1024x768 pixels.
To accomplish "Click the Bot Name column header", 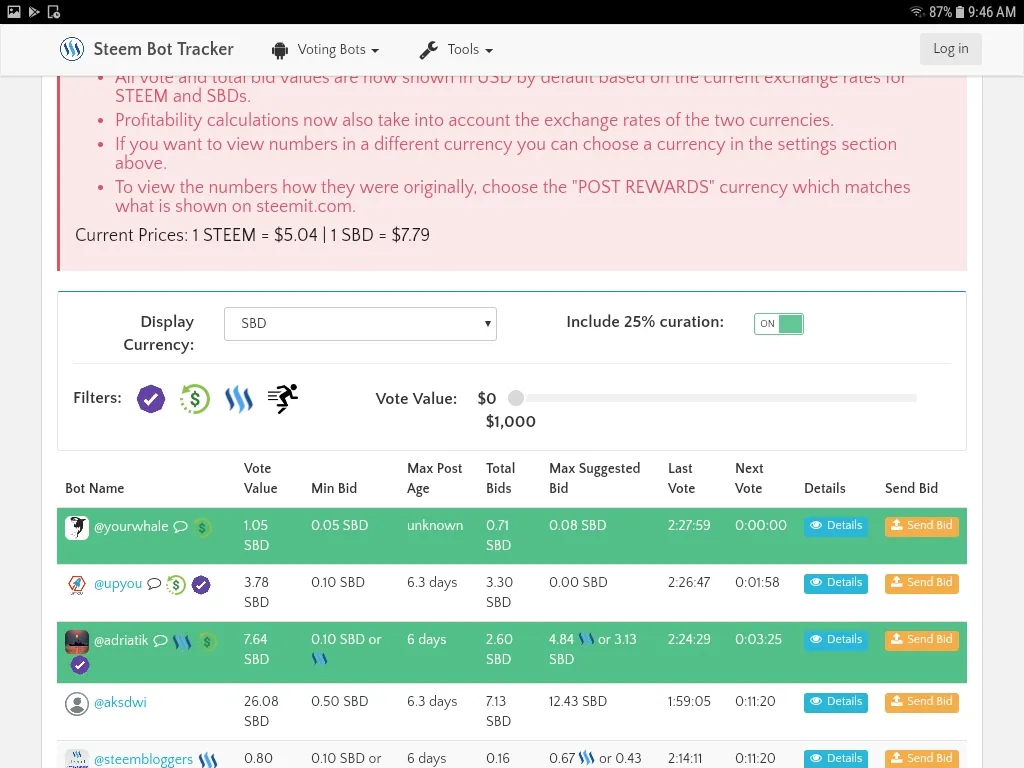I will click(95, 488).
